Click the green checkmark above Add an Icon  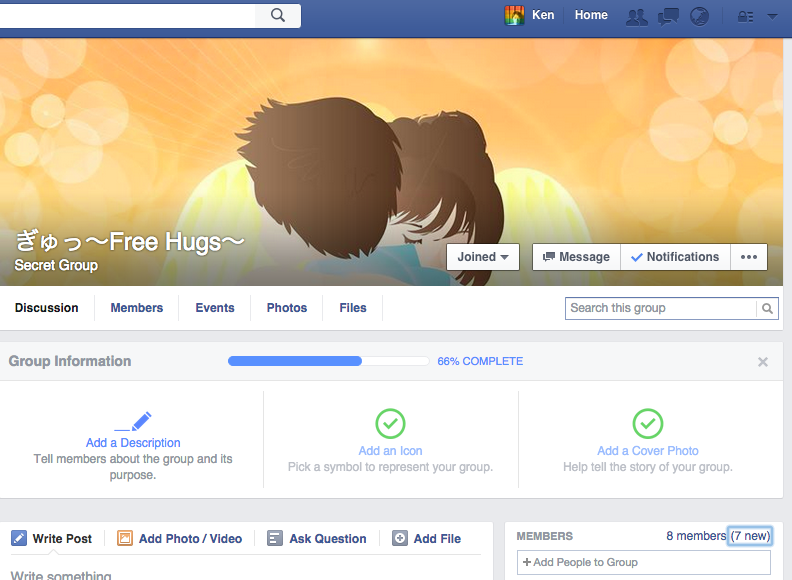(390, 423)
